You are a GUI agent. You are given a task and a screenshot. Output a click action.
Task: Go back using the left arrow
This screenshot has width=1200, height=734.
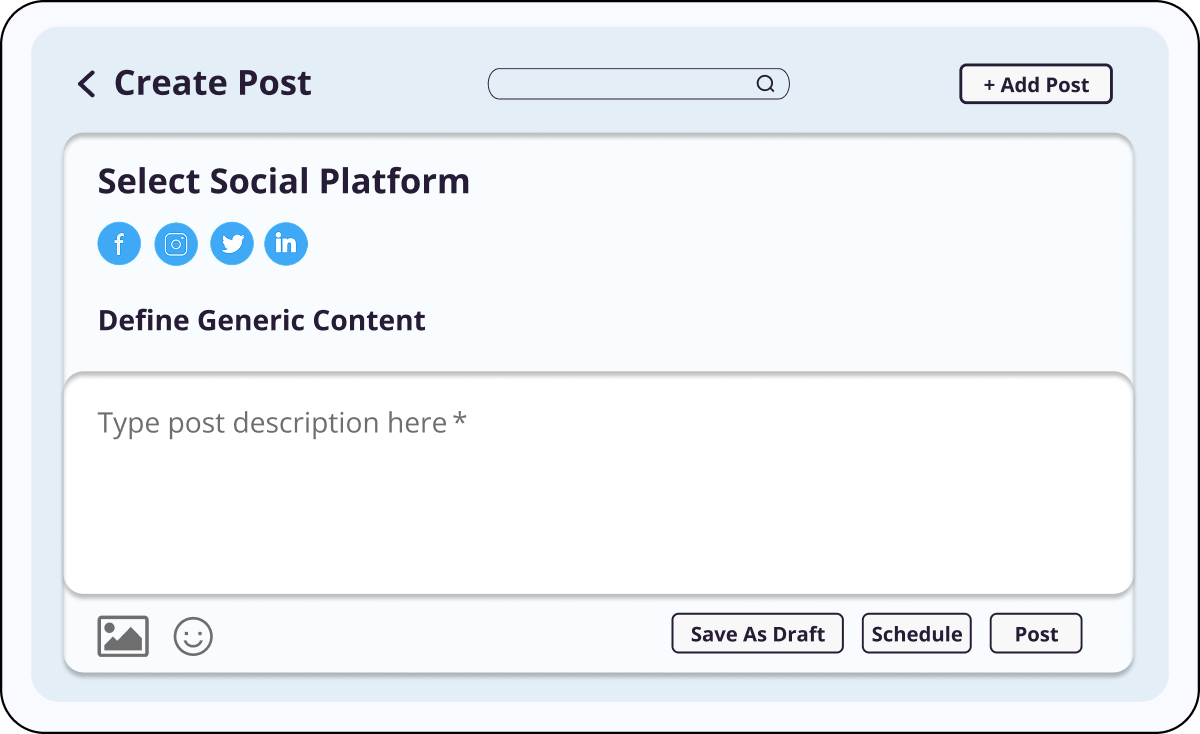(87, 84)
